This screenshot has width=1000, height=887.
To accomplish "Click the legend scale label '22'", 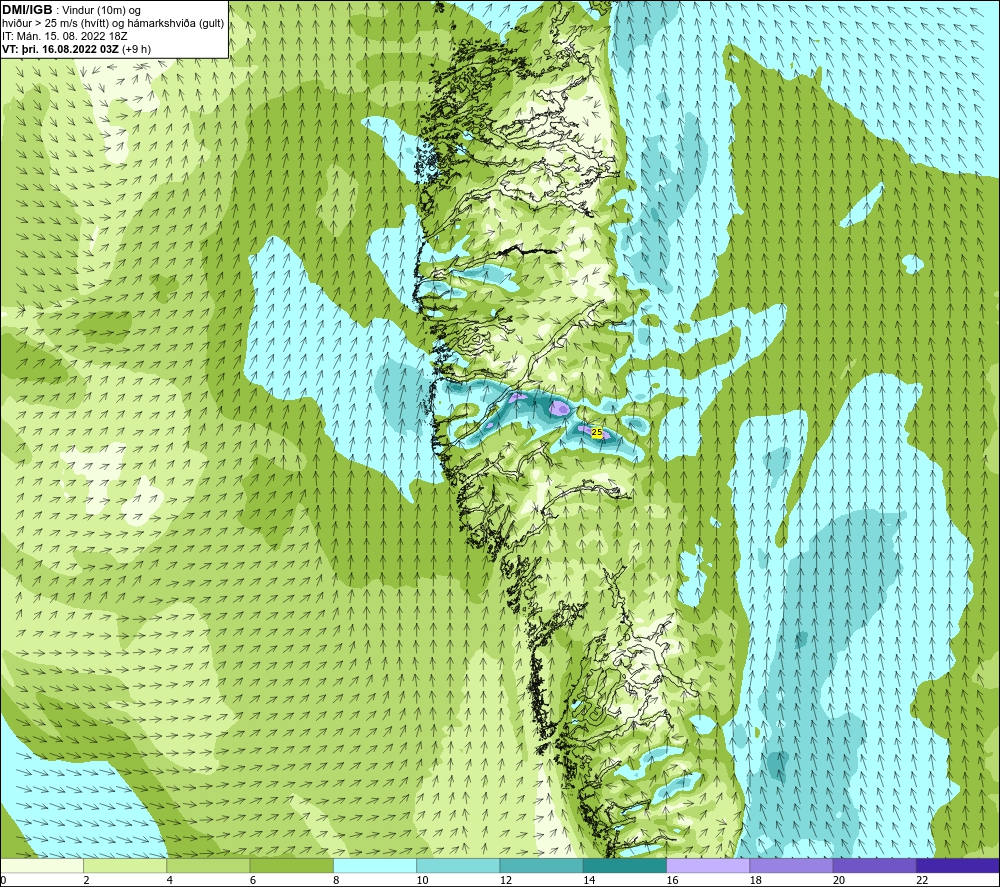I will pyautogui.click(x=923, y=880).
